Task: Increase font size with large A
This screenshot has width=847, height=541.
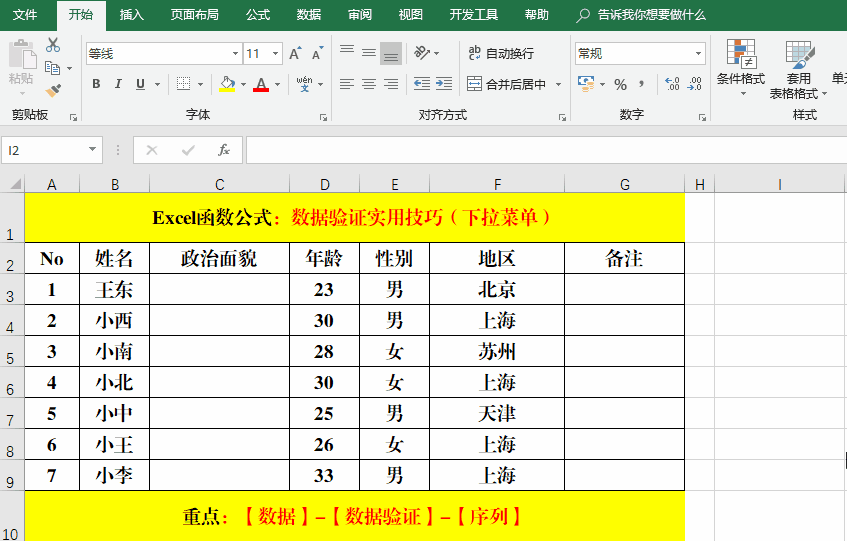Action: coord(295,53)
